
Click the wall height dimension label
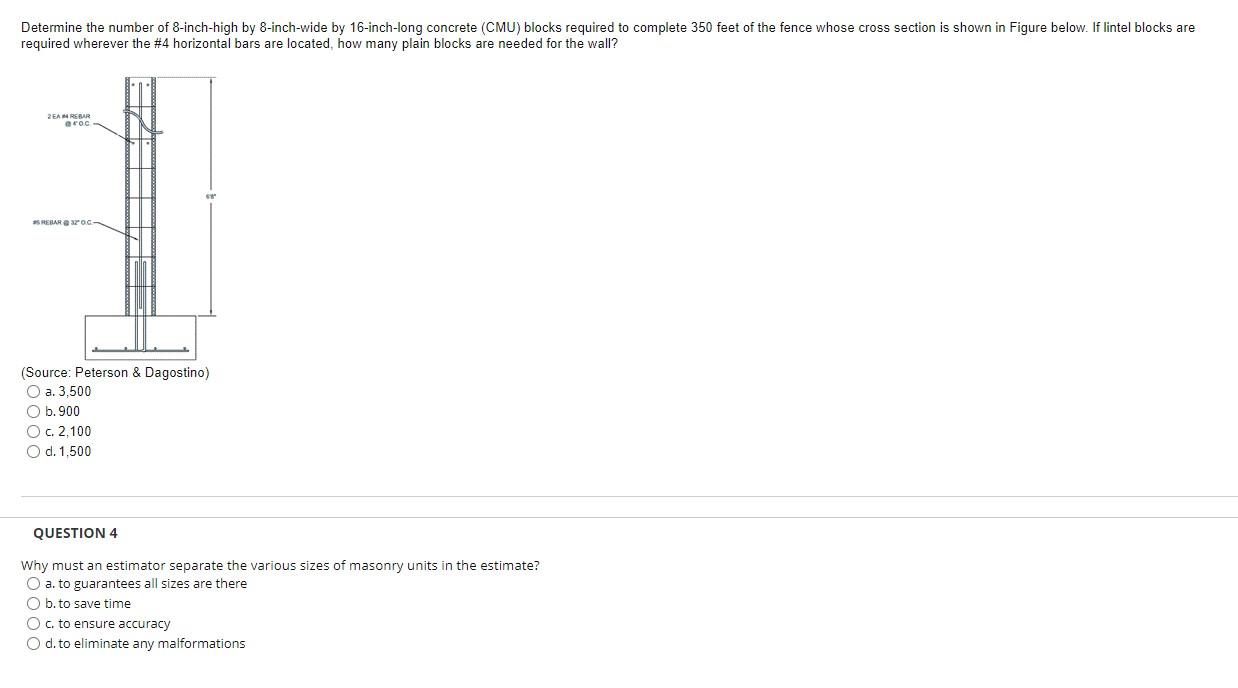click(x=210, y=197)
